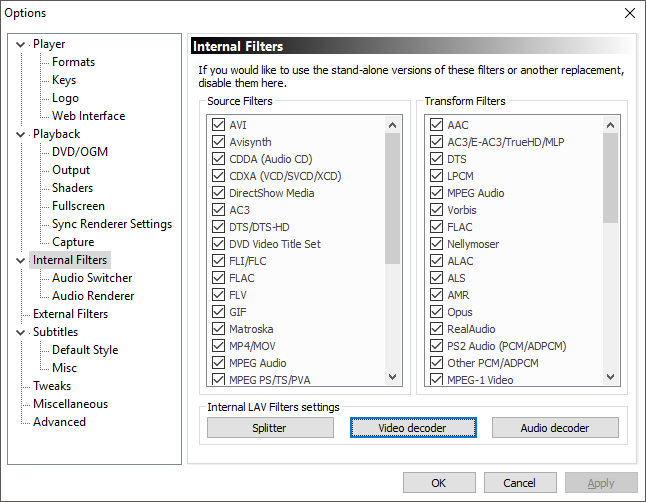Cancel the Options dialog

pos(520,483)
